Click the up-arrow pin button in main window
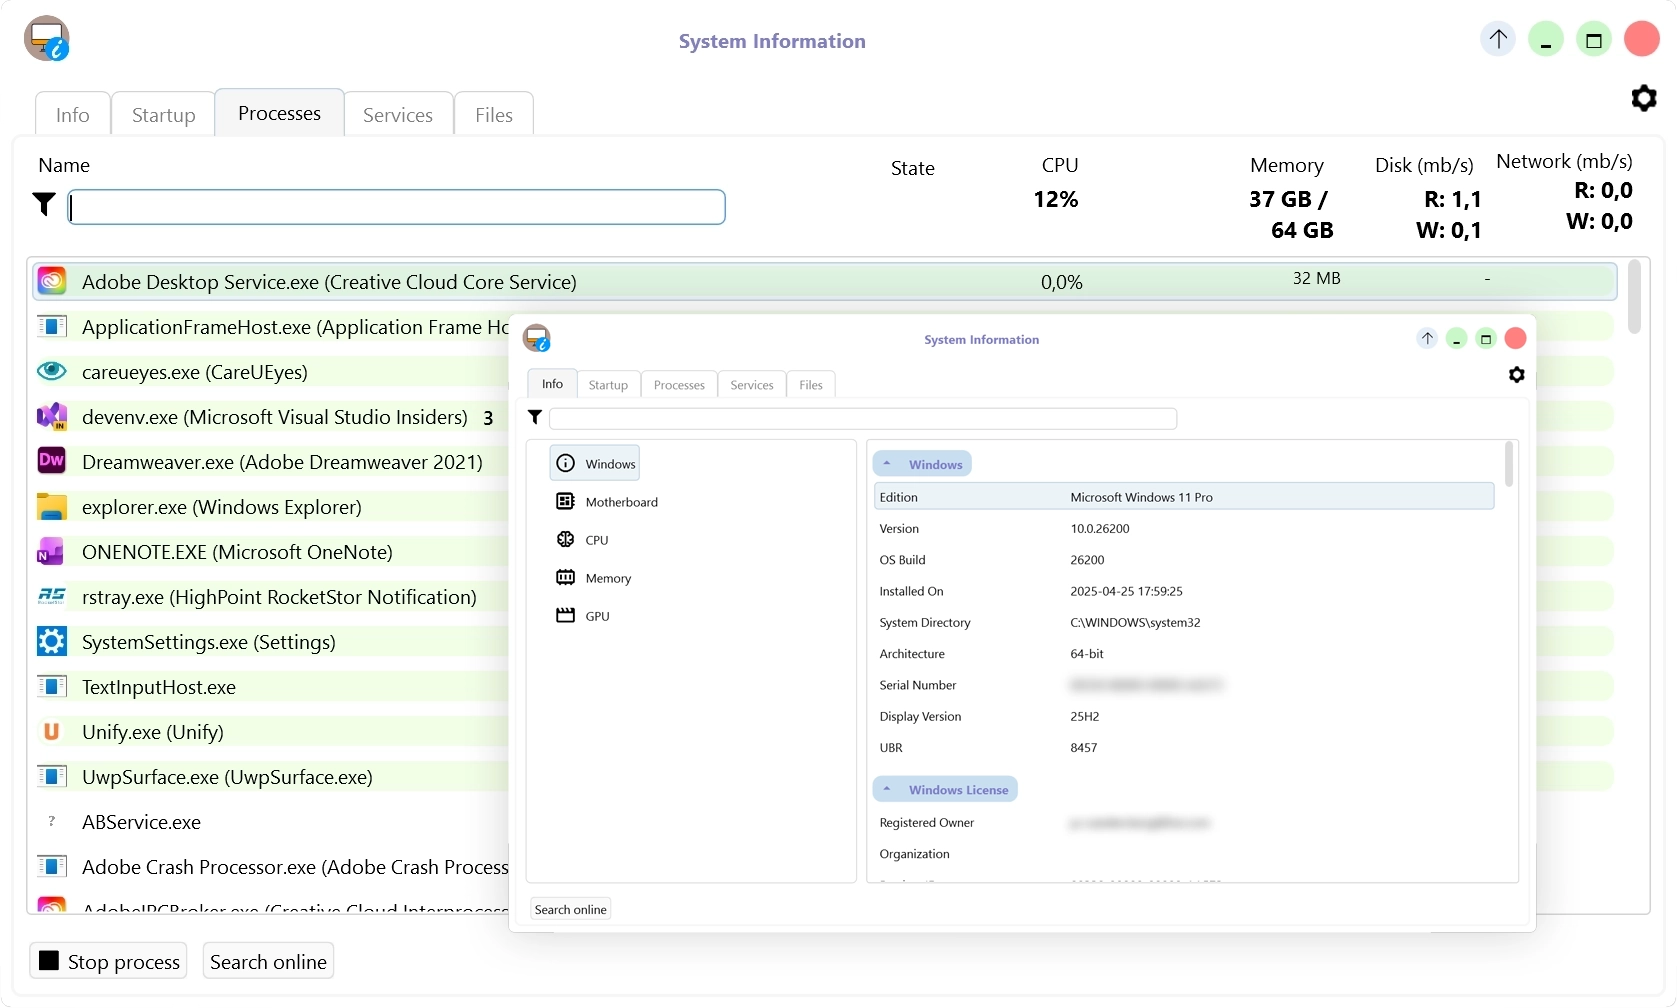 (x=1498, y=39)
